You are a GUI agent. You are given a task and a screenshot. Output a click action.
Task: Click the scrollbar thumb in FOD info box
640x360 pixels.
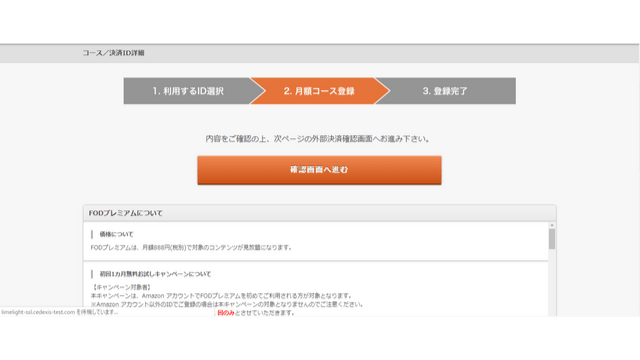click(x=552, y=239)
